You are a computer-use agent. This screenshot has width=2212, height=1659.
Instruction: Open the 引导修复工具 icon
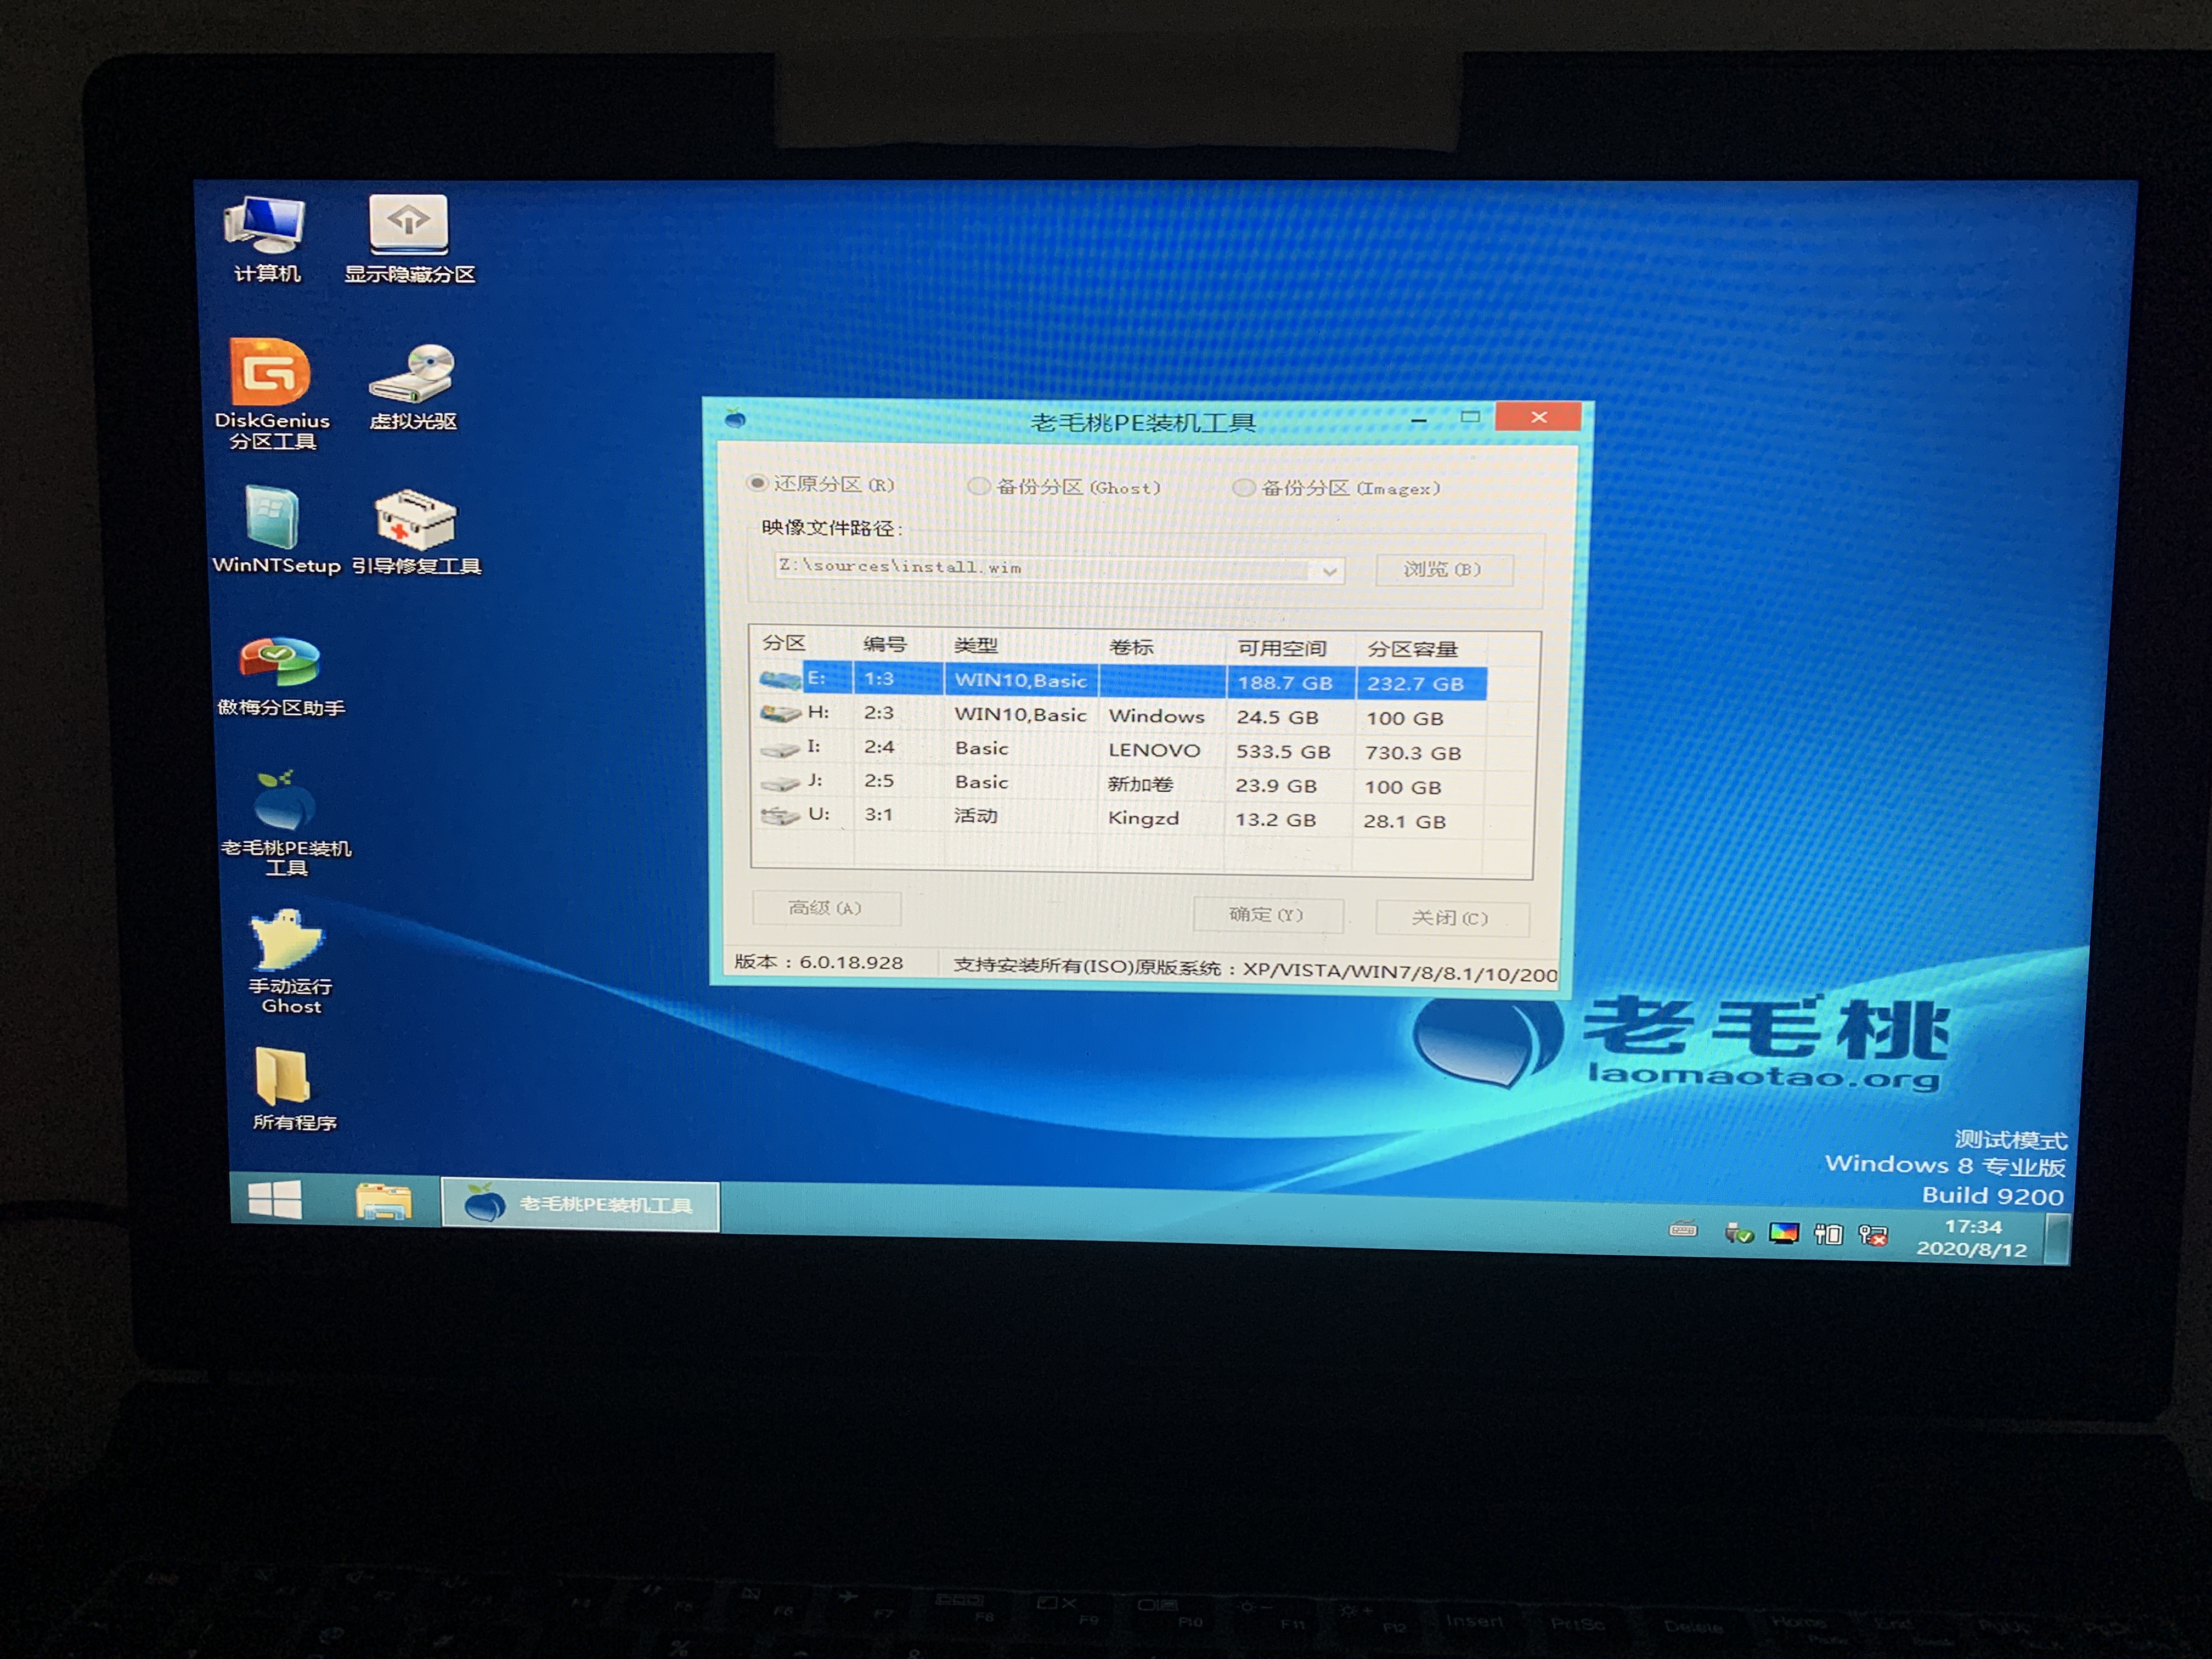click(416, 533)
